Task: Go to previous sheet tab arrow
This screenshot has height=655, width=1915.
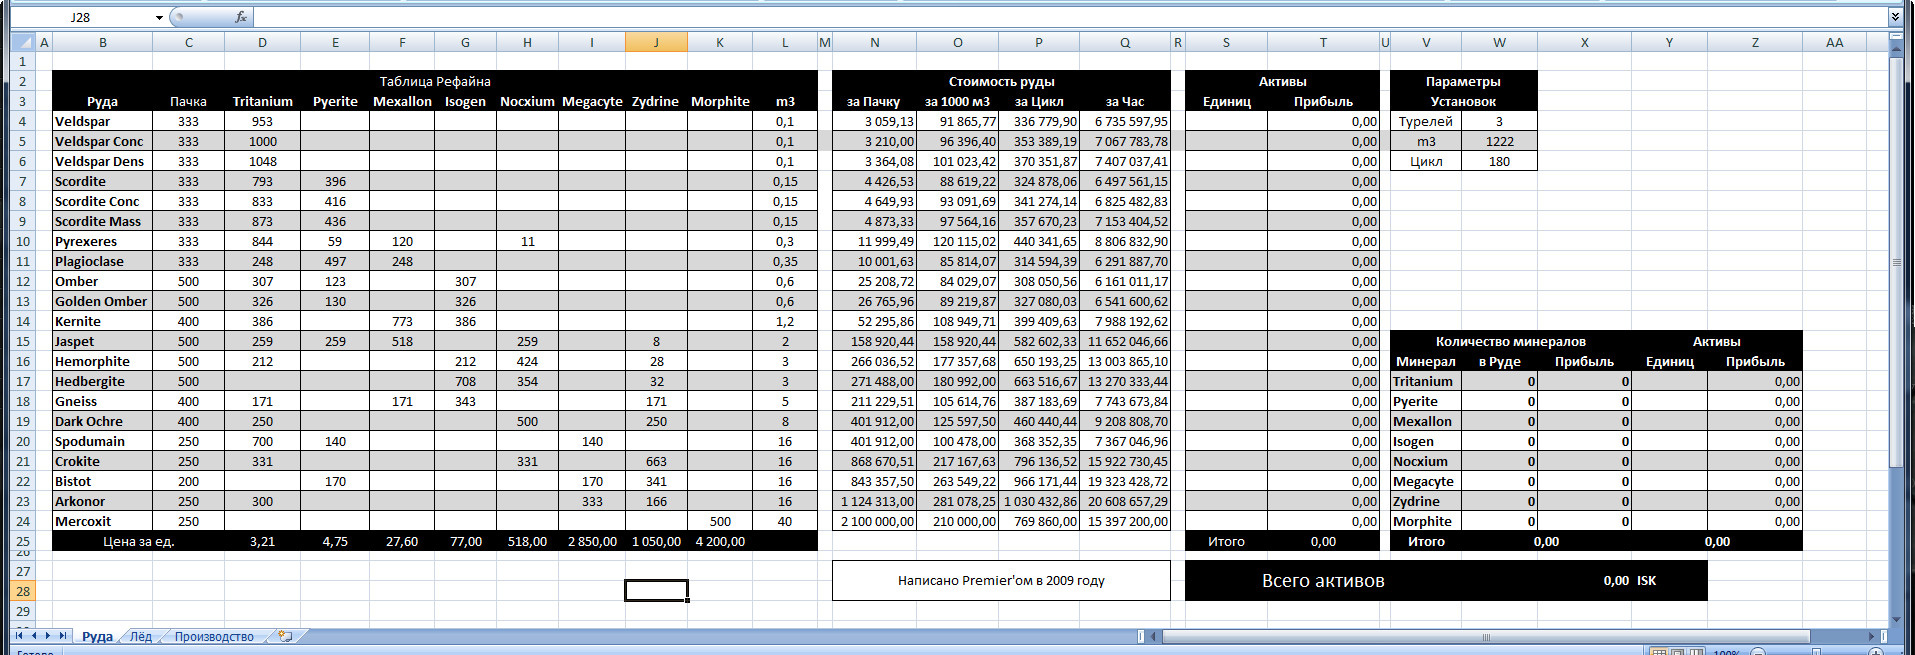Action: (x=34, y=636)
